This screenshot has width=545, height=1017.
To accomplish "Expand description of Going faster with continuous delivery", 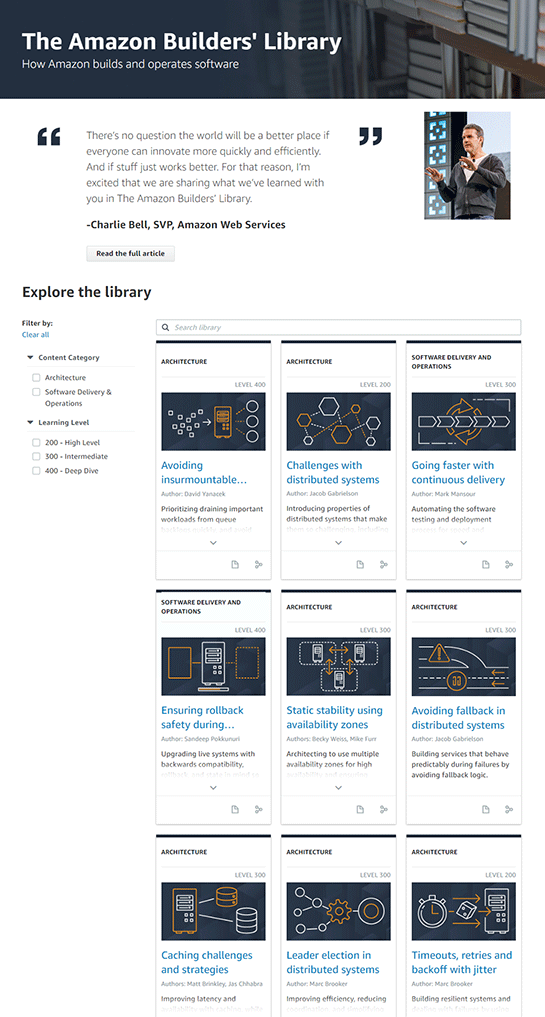I will click(463, 543).
